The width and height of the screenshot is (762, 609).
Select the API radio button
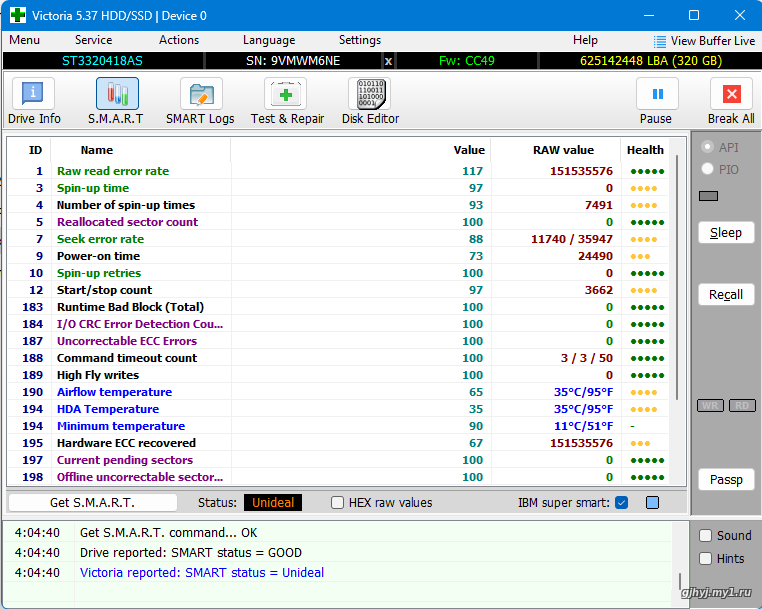(x=708, y=147)
